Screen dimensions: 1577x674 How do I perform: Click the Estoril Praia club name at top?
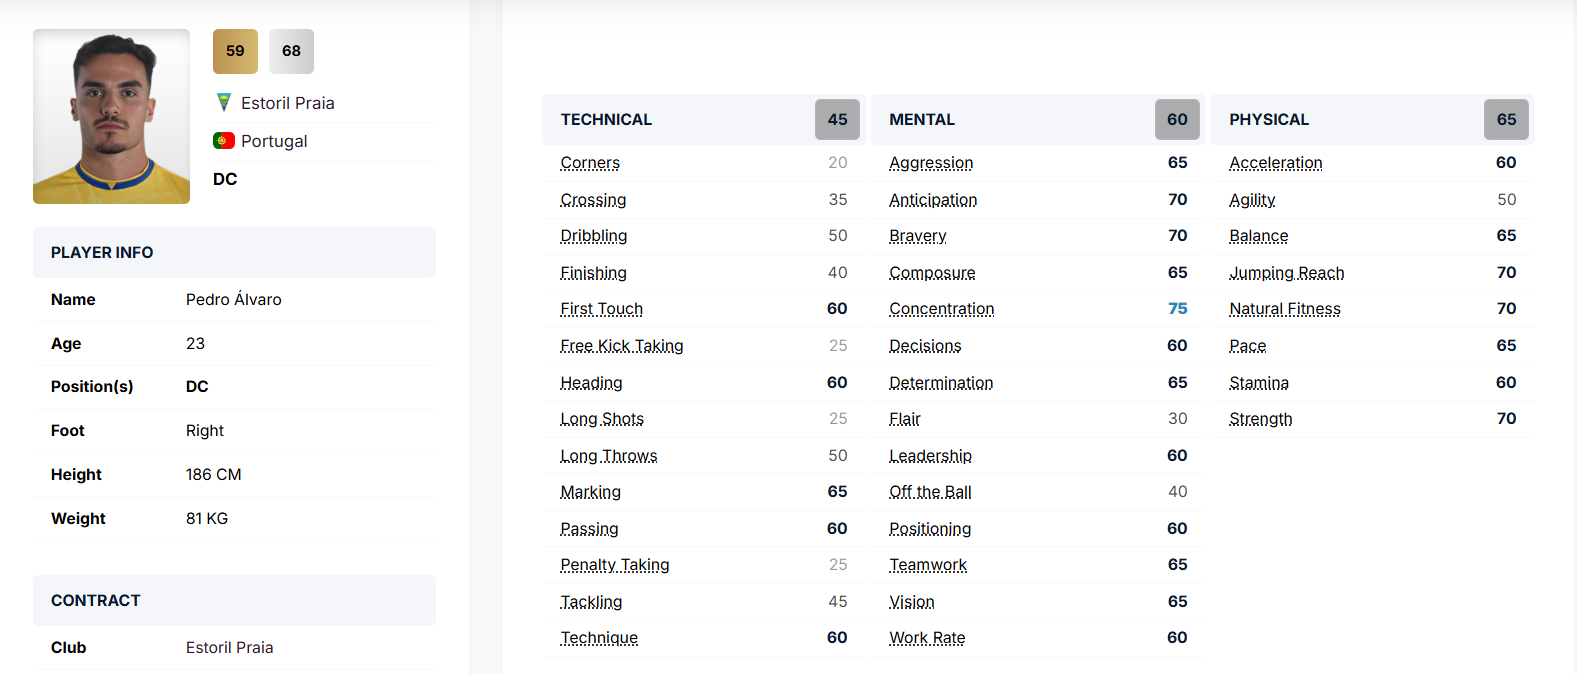tap(288, 103)
